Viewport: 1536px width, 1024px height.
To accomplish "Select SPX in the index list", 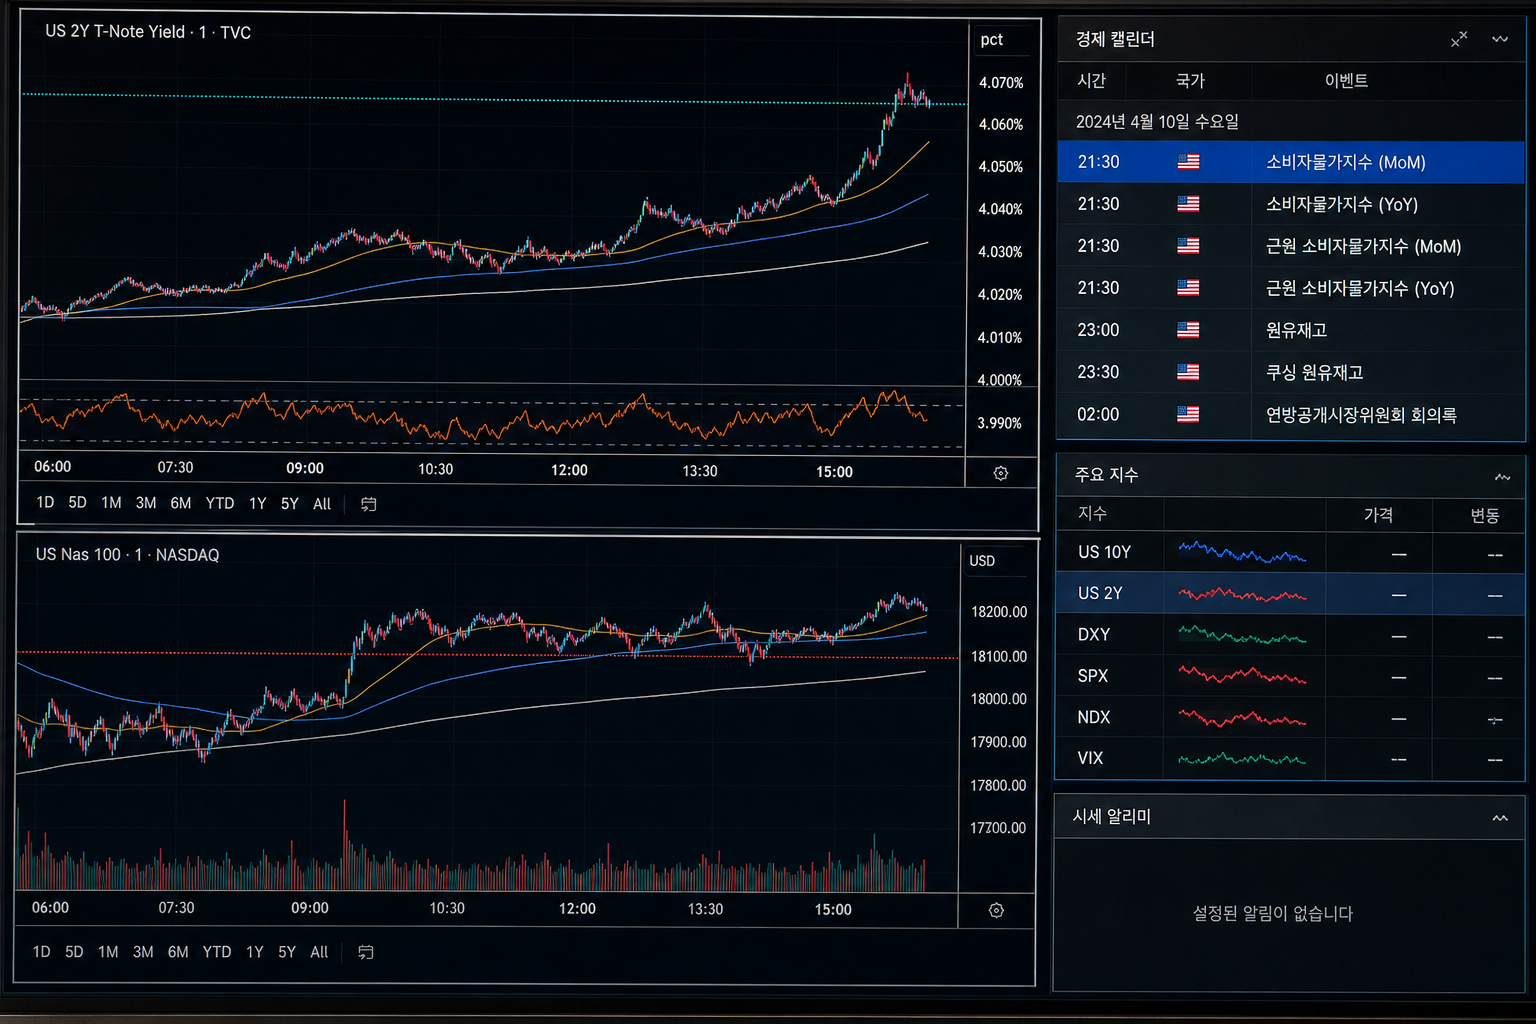I will pos(1290,676).
